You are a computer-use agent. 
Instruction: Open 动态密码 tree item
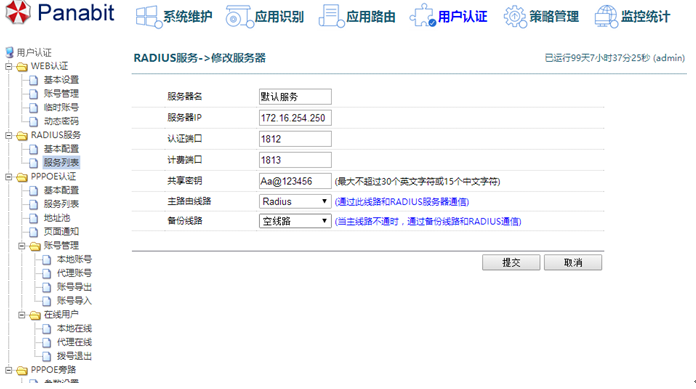click(x=61, y=121)
